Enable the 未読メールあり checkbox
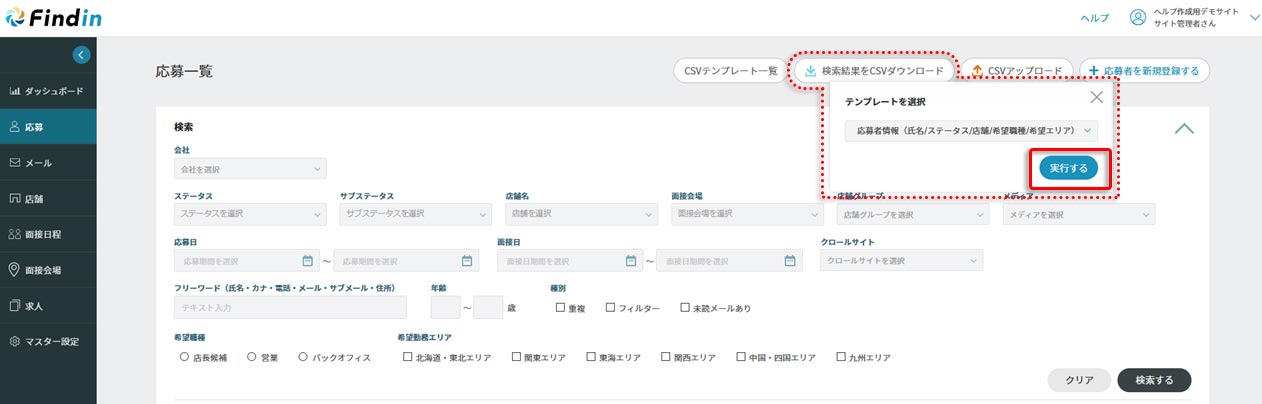 point(685,308)
